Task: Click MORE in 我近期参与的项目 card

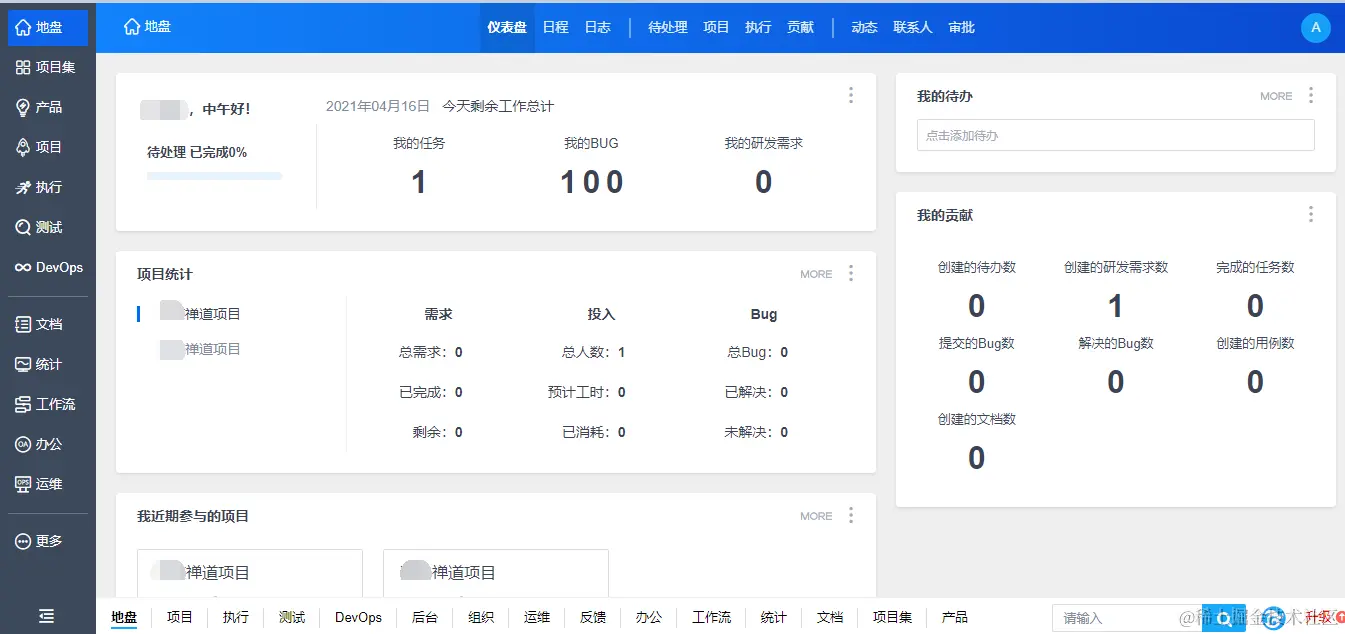Action: (x=816, y=516)
